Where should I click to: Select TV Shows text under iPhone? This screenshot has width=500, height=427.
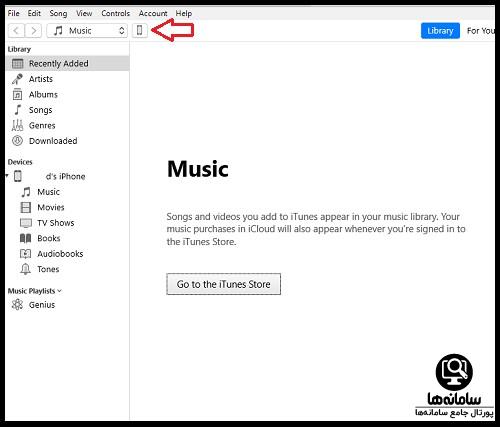tap(56, 223)
